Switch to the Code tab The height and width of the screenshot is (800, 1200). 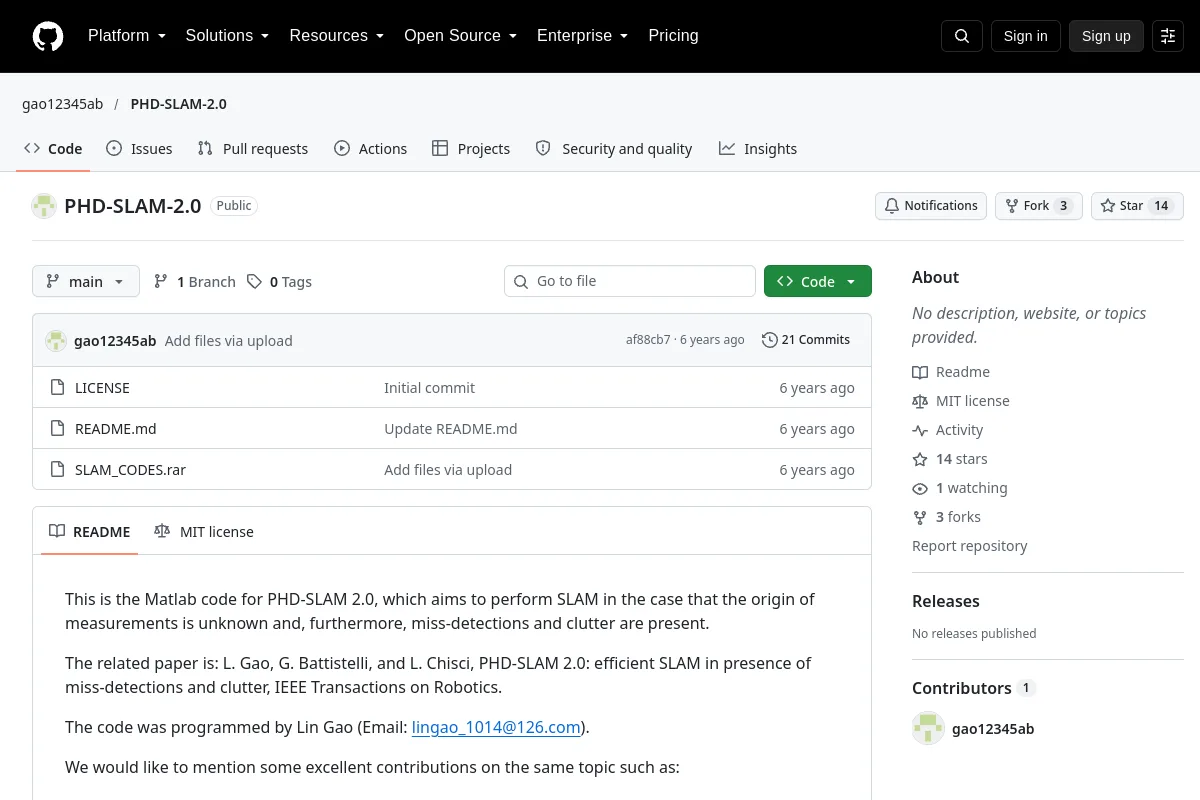[53, 149]
